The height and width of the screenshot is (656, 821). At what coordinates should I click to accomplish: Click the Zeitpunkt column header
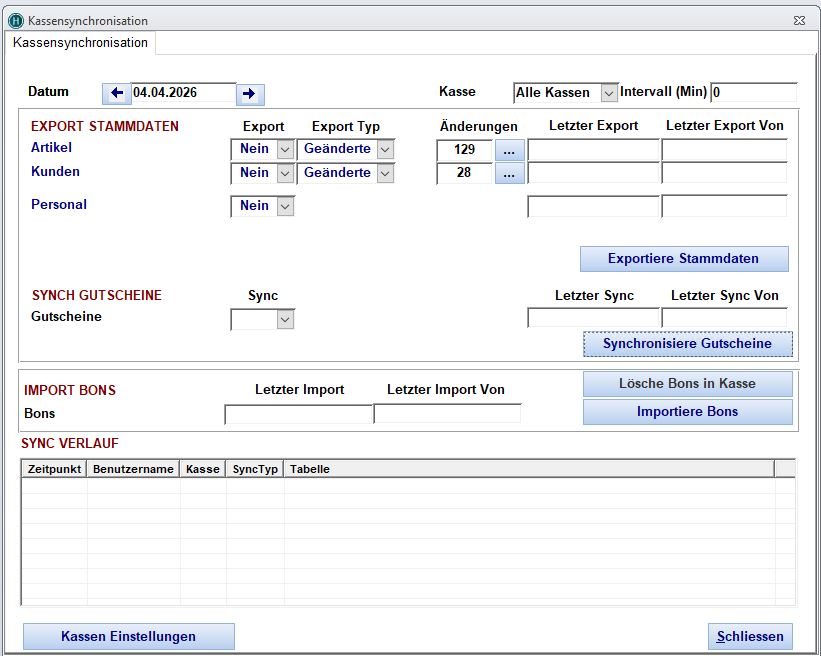(54, 469)
